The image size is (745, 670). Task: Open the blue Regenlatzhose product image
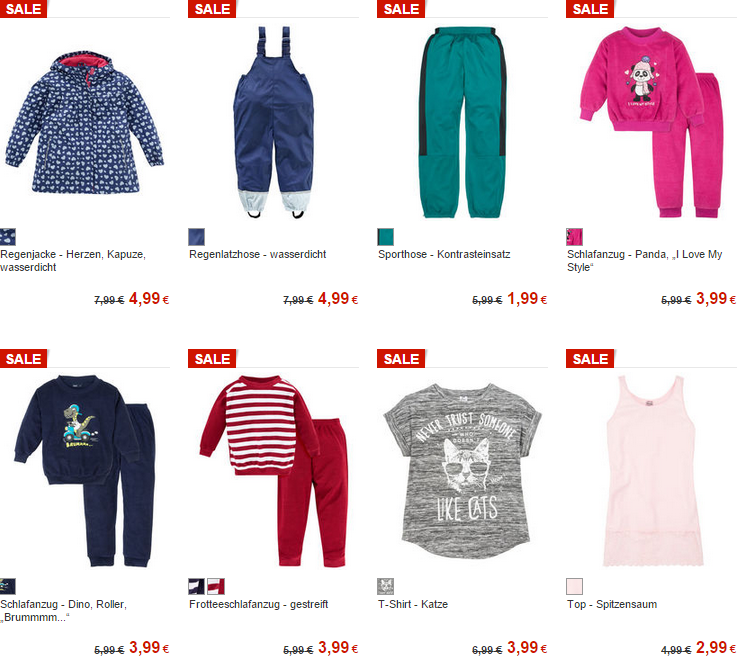pos(273,122)
